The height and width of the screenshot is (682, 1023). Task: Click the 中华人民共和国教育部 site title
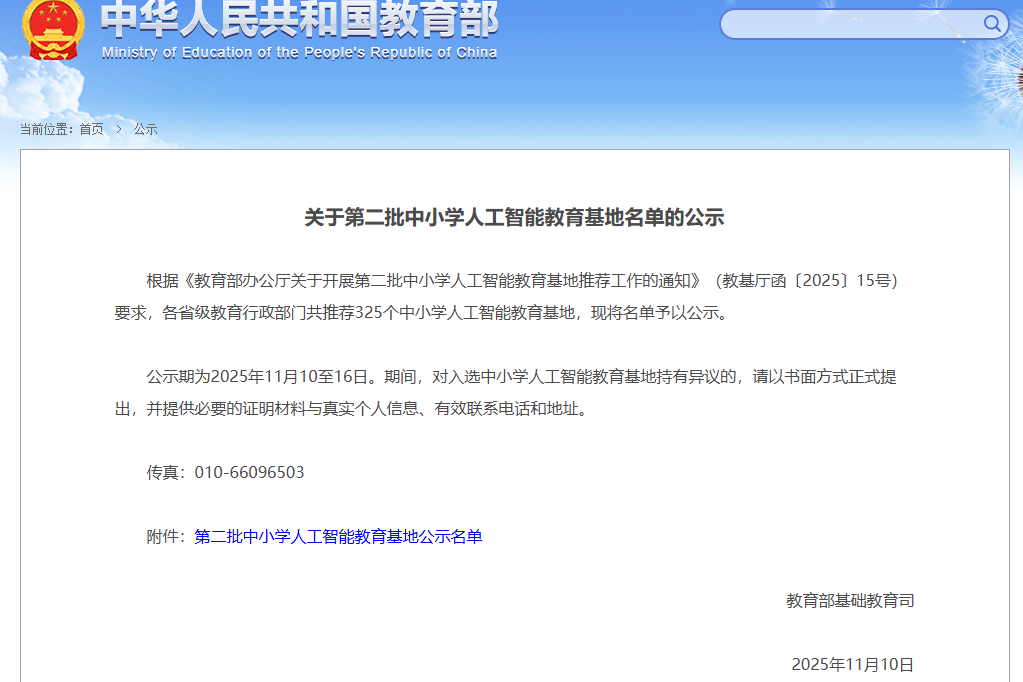[x=299, y=18]
